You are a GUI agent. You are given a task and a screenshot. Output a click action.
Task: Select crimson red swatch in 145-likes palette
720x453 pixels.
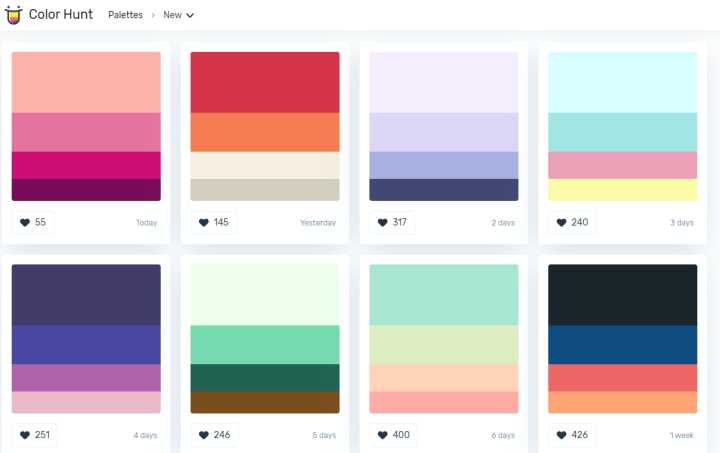click(x=265, y=83)
